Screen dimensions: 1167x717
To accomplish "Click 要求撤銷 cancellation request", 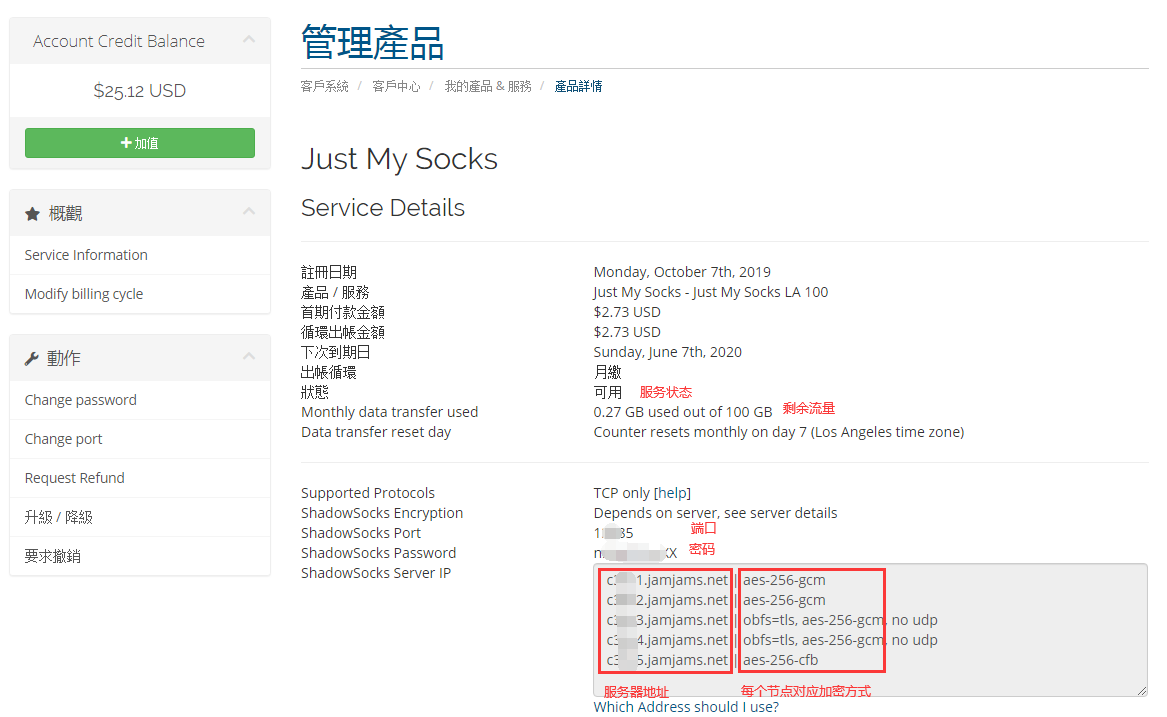I will pos(53,556).
